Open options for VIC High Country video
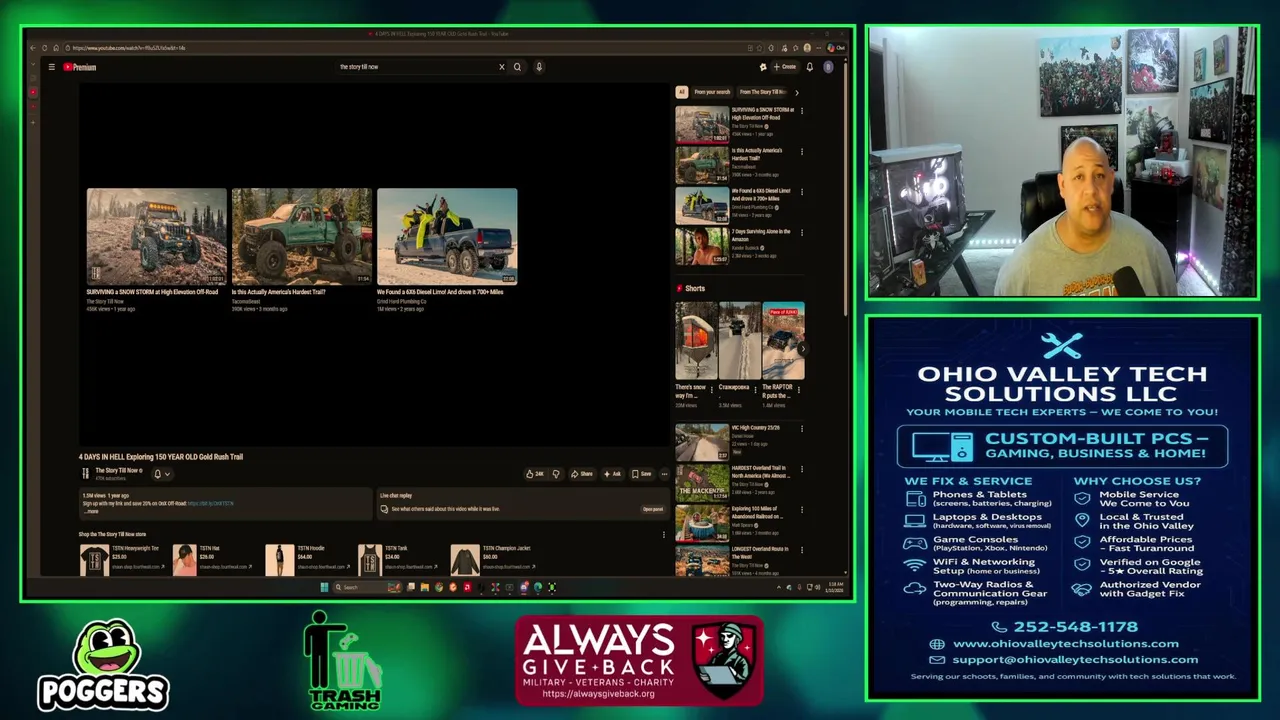The image size is (1280, 720). click(x=801, y=429)
